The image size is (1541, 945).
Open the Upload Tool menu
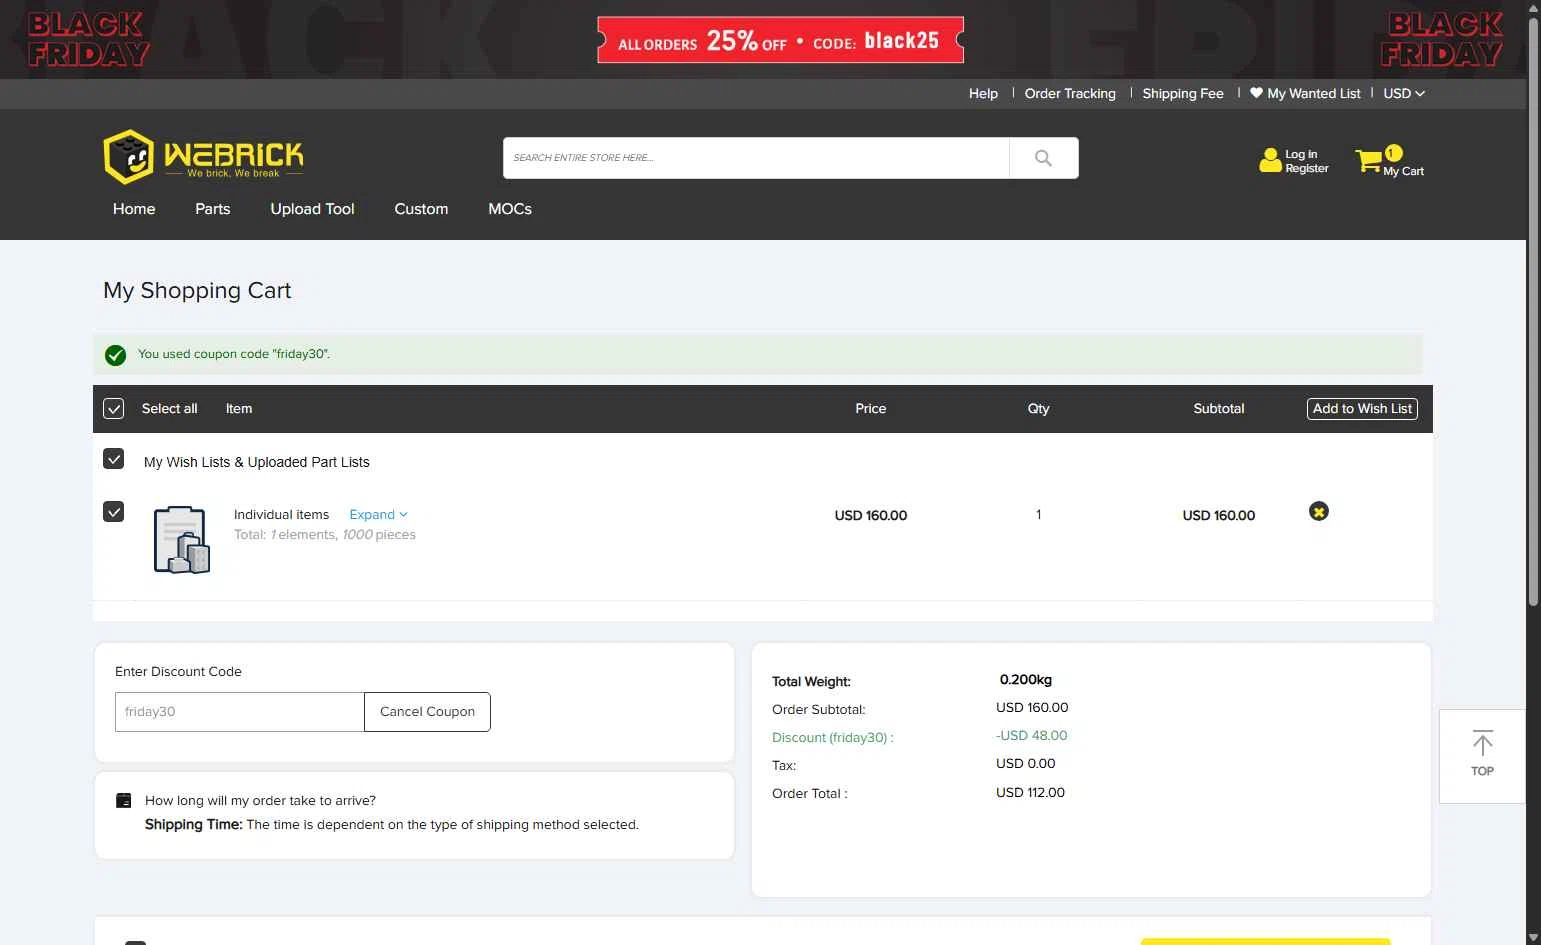[x=312, y=209]
